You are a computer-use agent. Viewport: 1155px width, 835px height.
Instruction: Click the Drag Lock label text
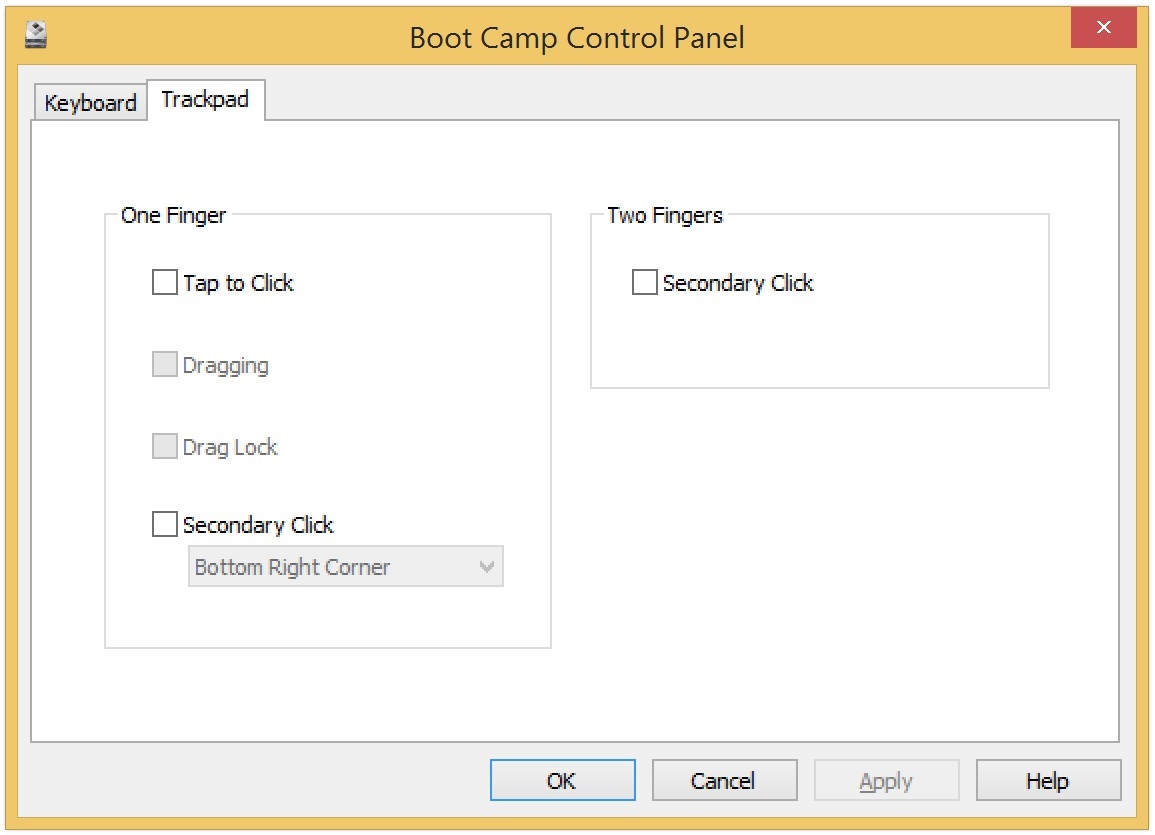point(230,448)
